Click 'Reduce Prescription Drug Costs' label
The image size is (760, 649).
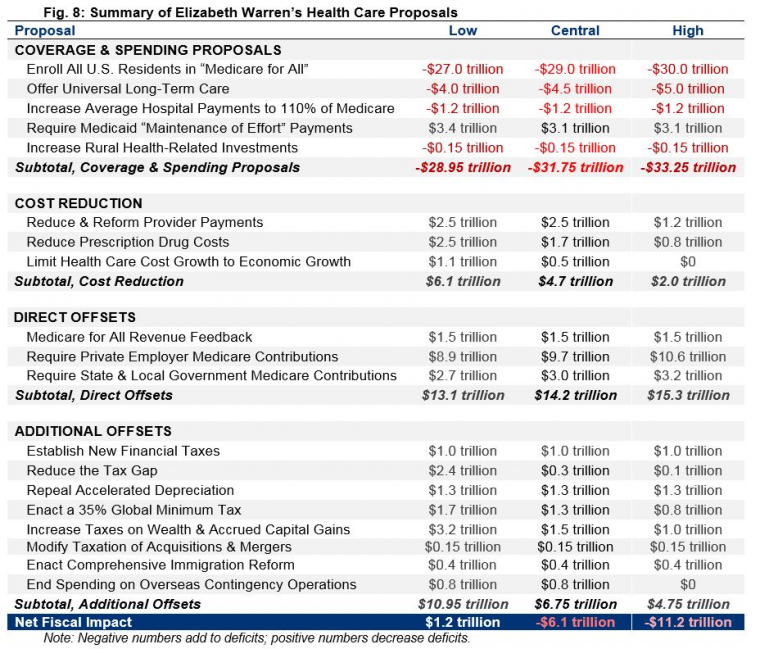pos(128,242)
